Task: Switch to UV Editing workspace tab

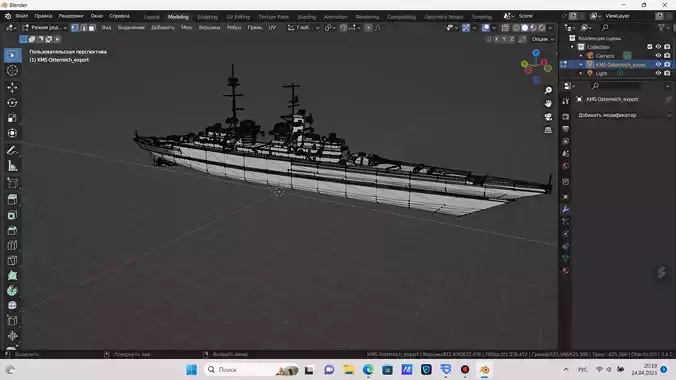Action: (x=238, y=17)
